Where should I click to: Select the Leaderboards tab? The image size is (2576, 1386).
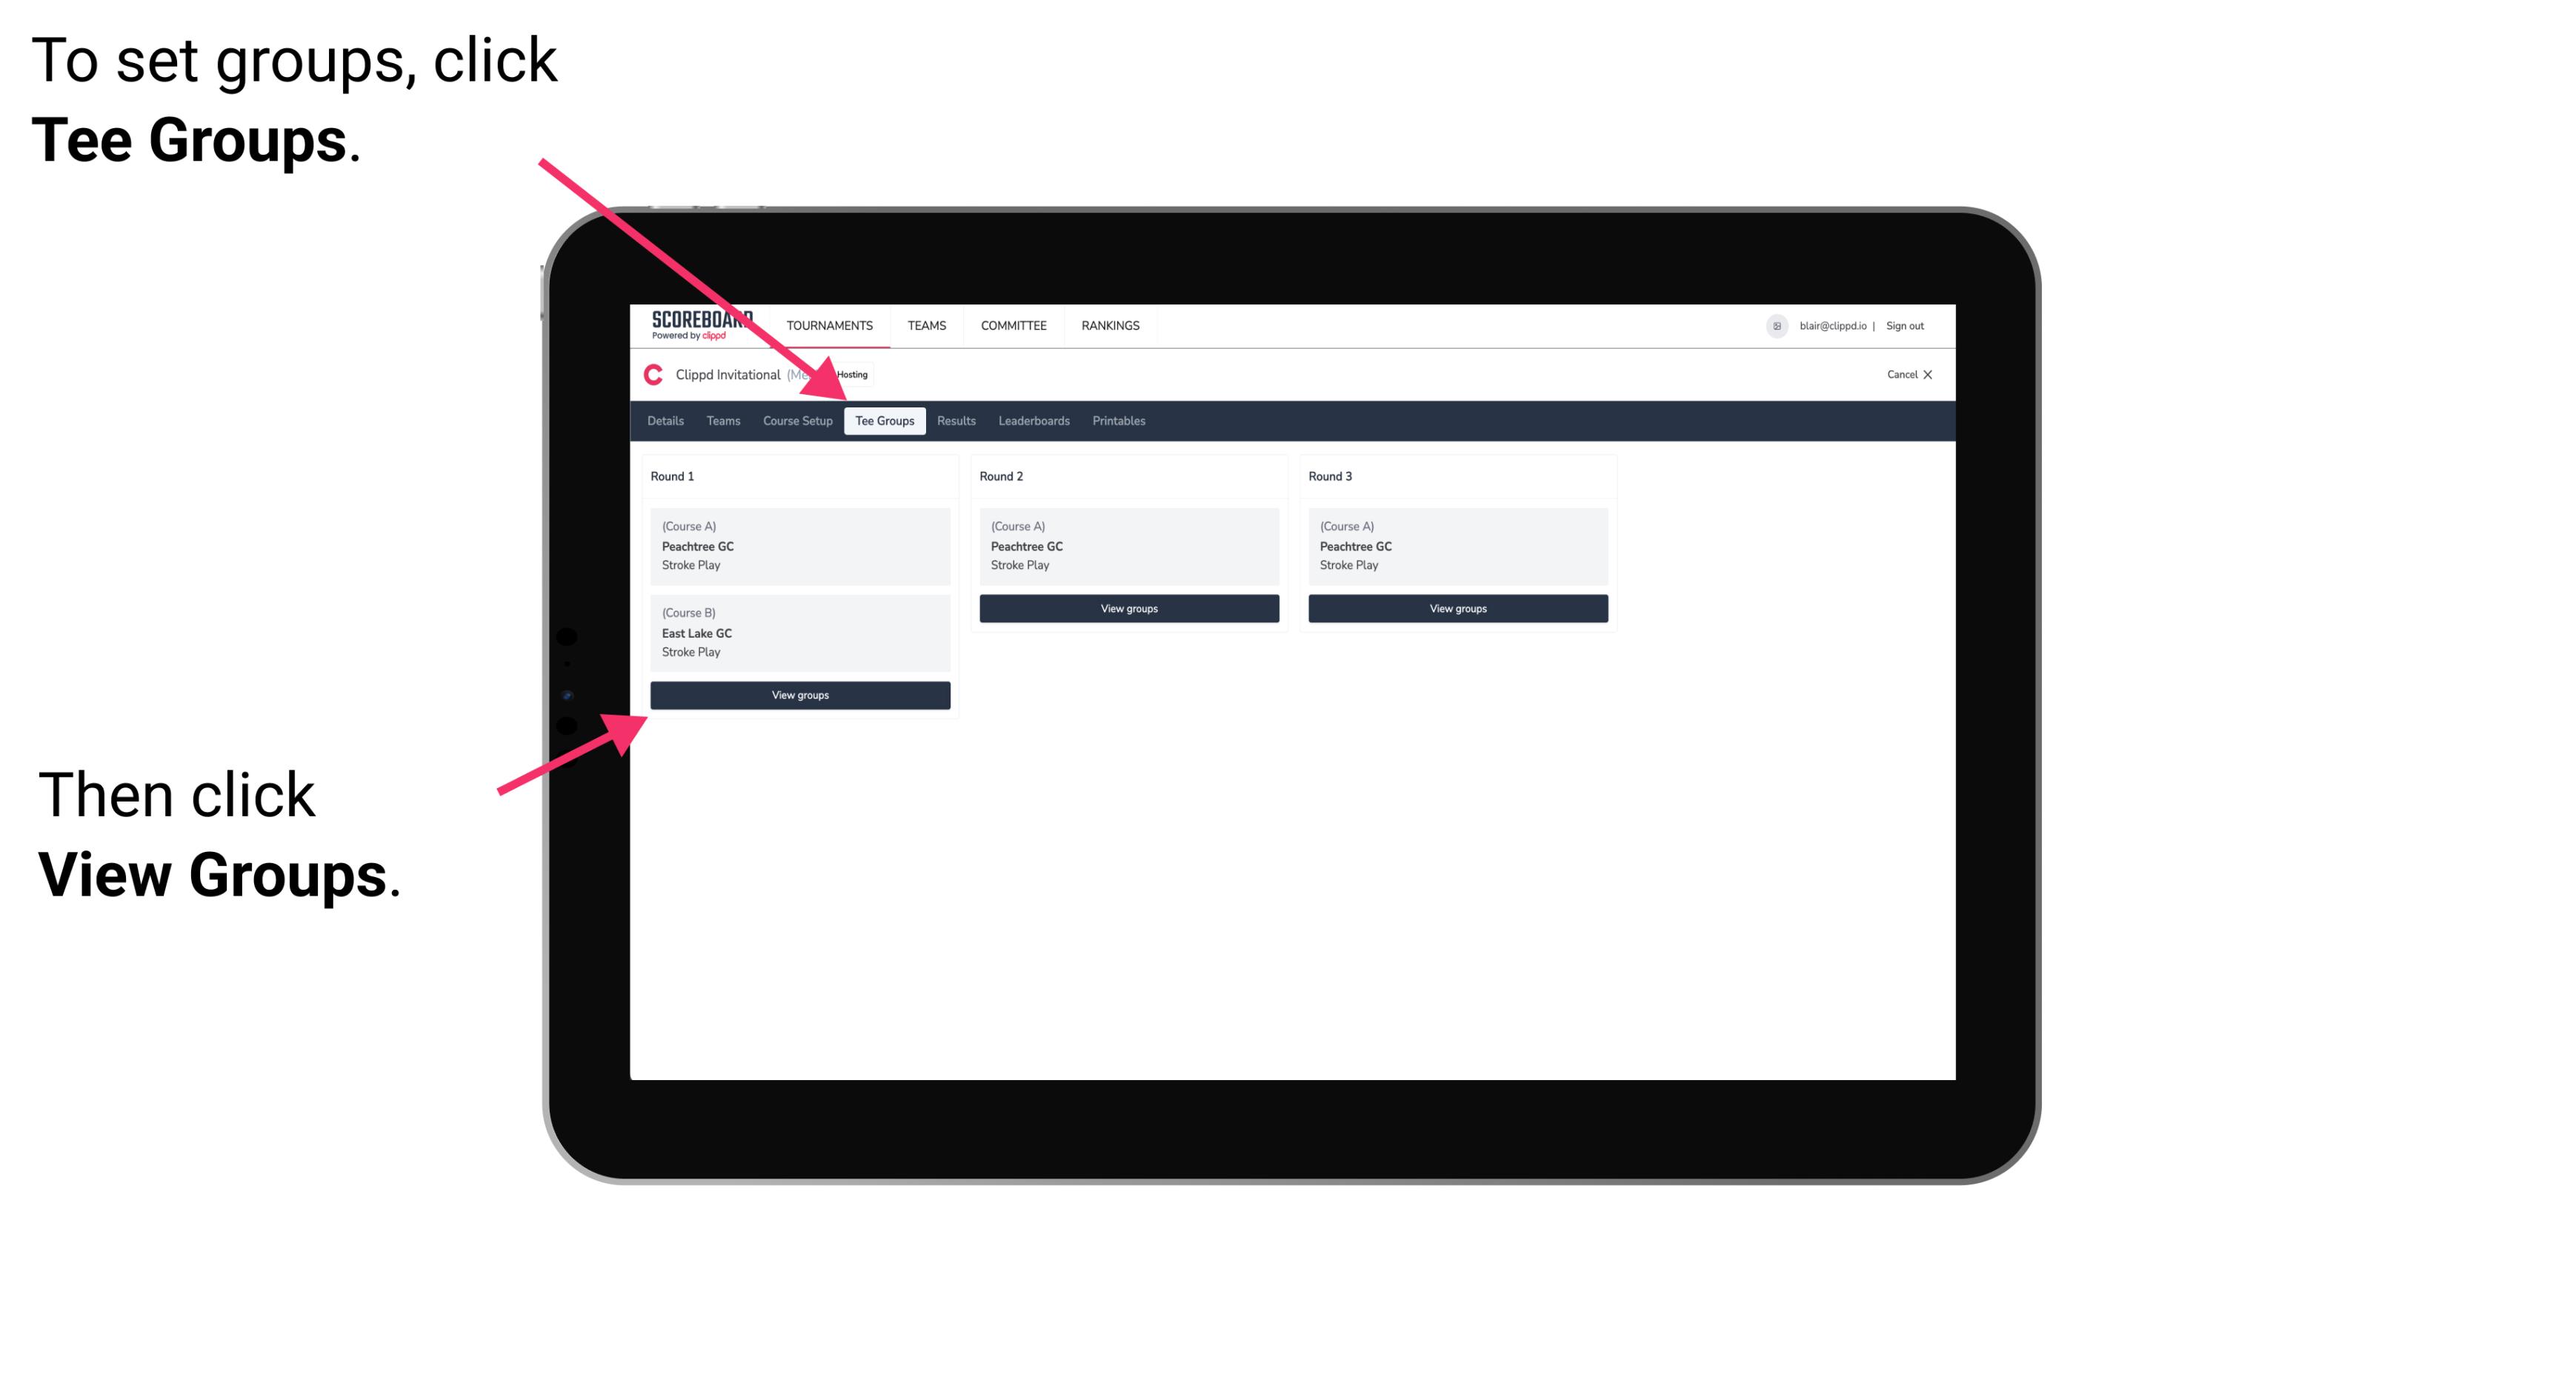pos(1033,420)
